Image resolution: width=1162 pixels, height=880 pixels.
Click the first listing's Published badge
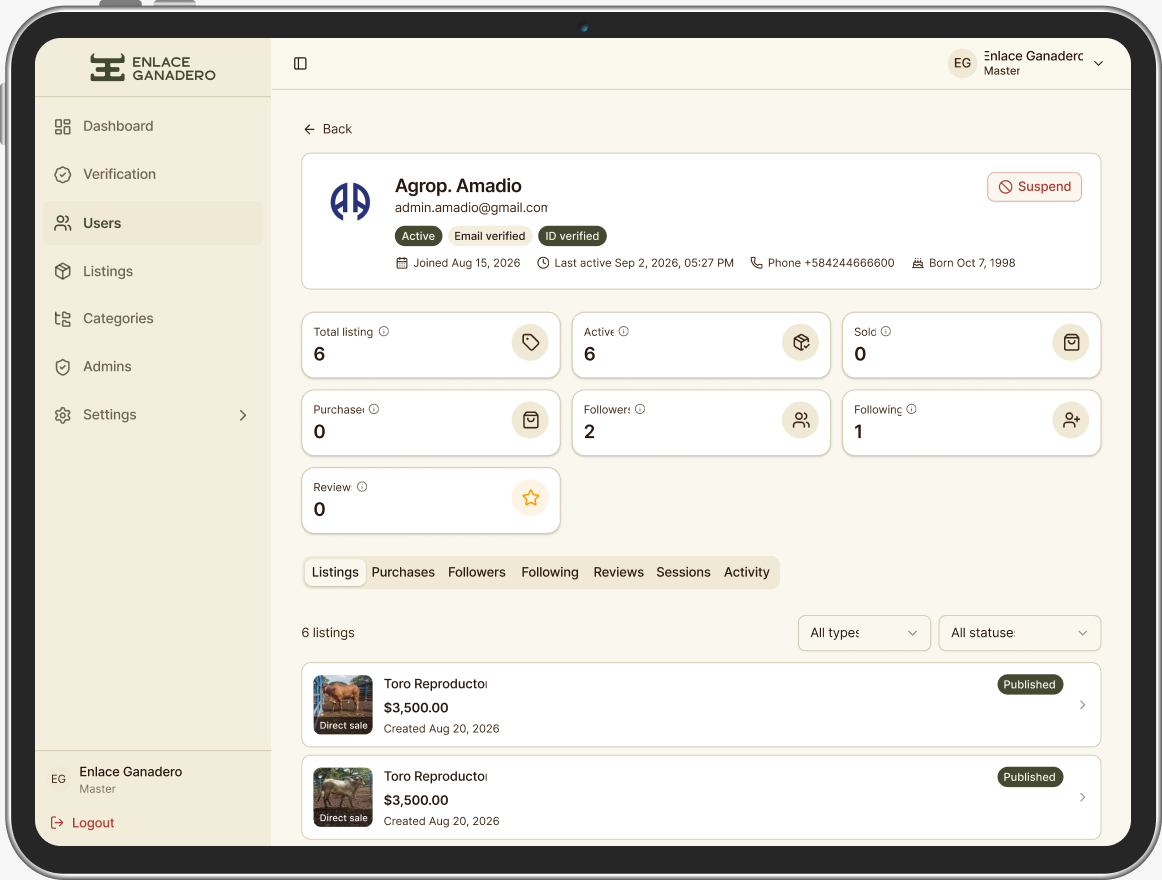pos(1030,684)
